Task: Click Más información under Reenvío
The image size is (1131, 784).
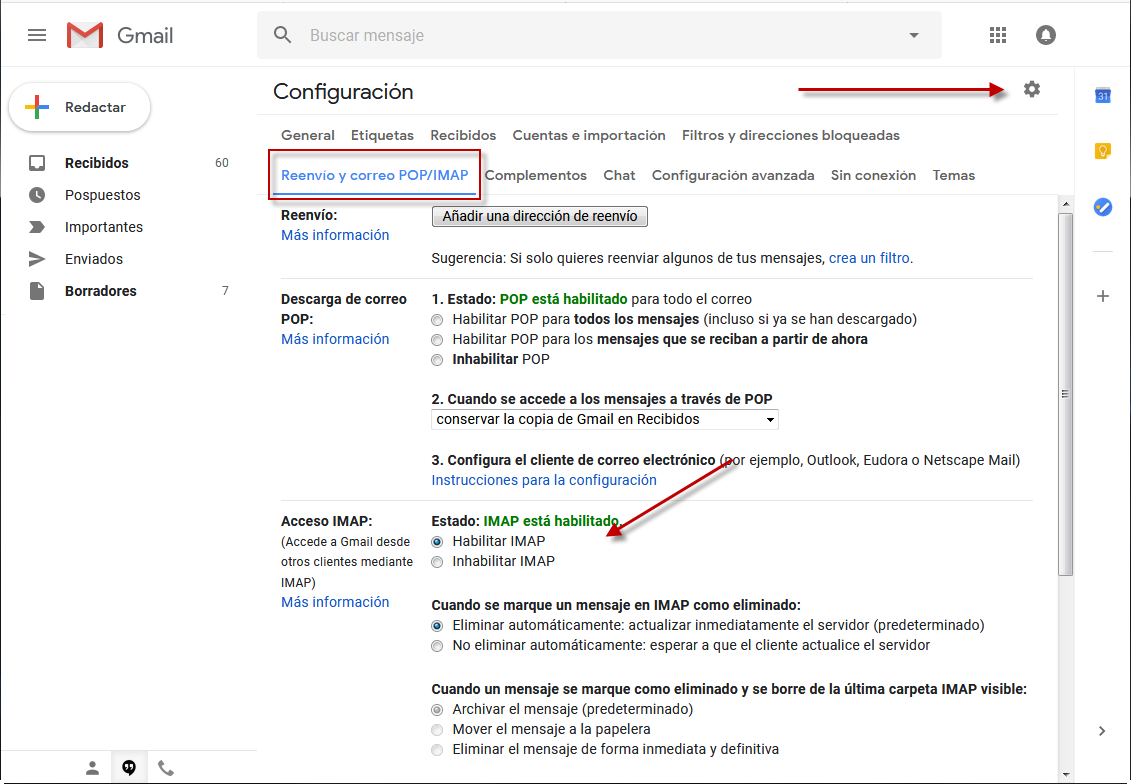Action: tap(335, 235)
